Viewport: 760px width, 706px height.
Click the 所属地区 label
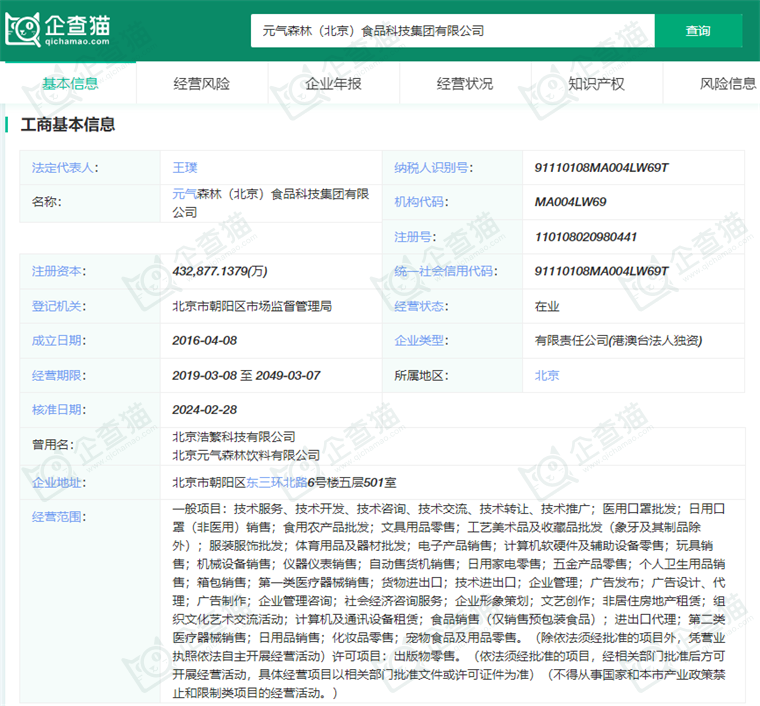(421, 376)
